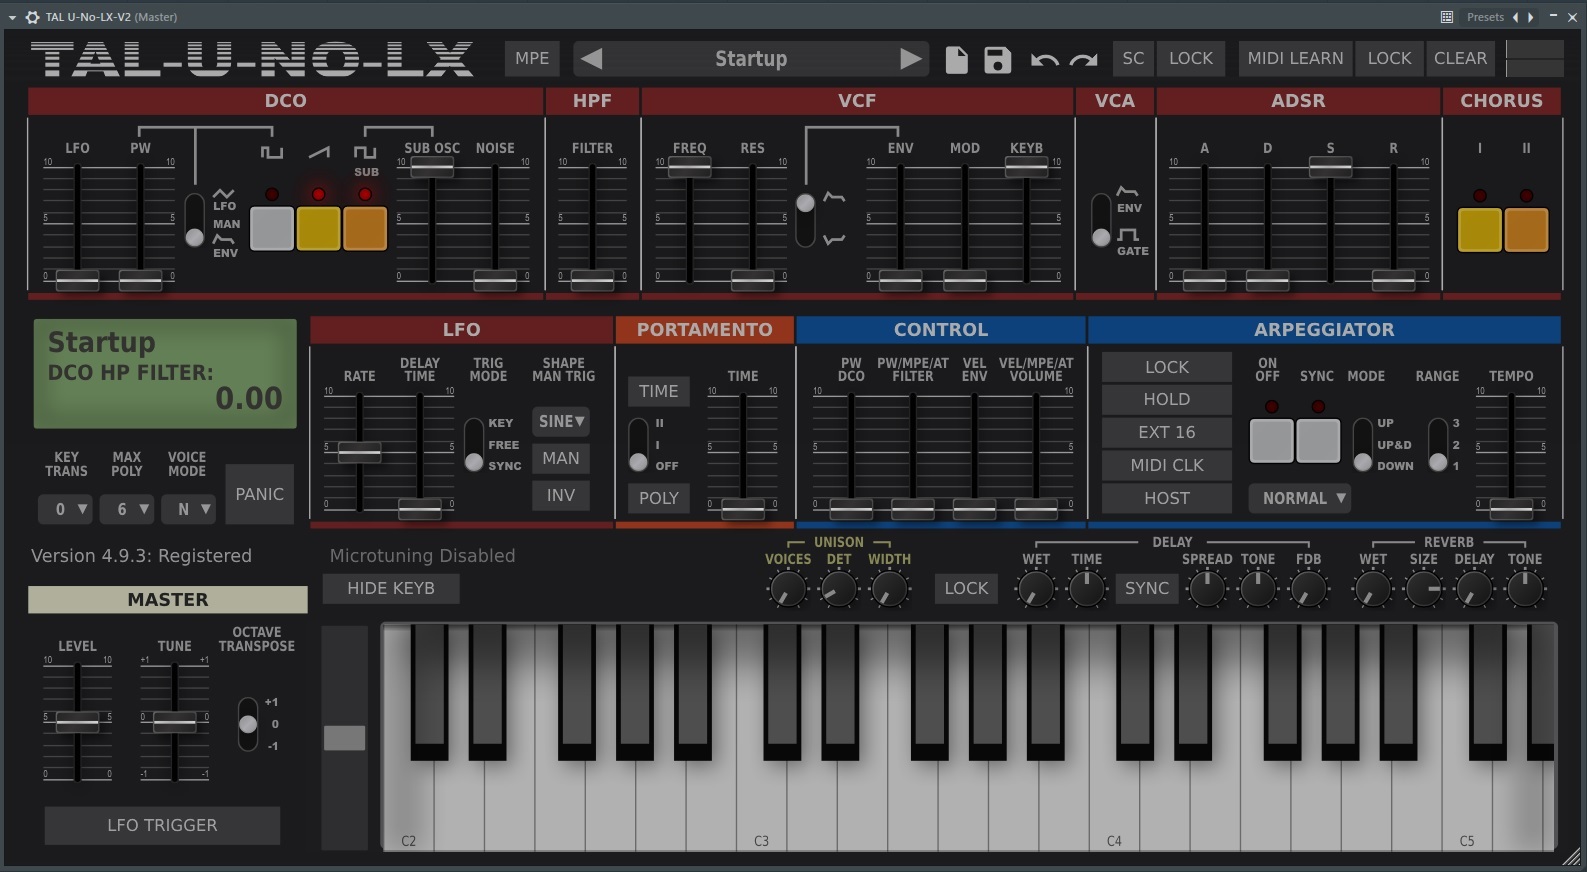Click CLEAR MIDI mappings button

point(1460,59)
